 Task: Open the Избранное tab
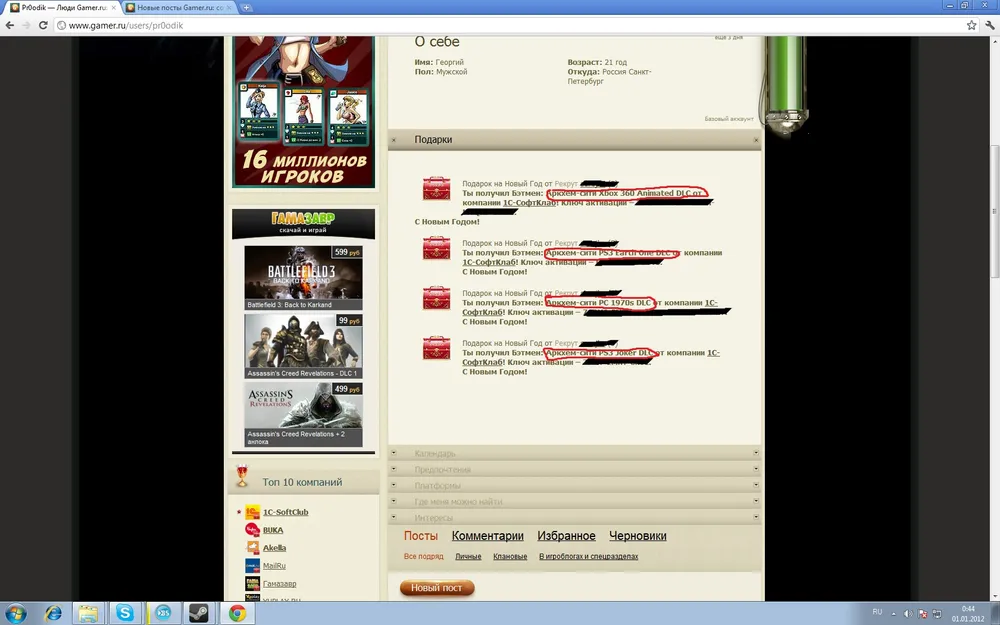566,536
